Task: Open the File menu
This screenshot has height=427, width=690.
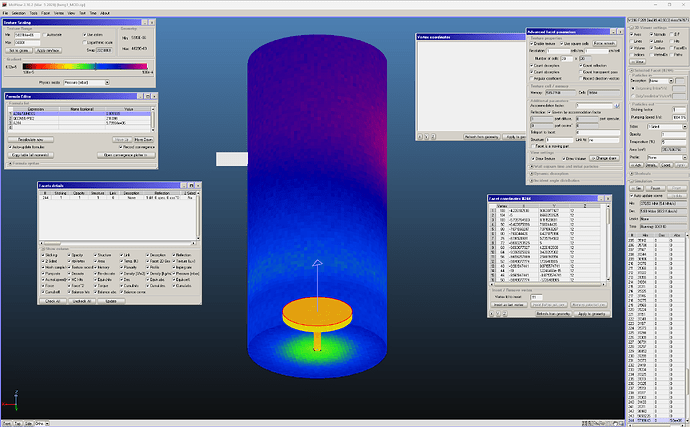Action: (x=5, y=13)
